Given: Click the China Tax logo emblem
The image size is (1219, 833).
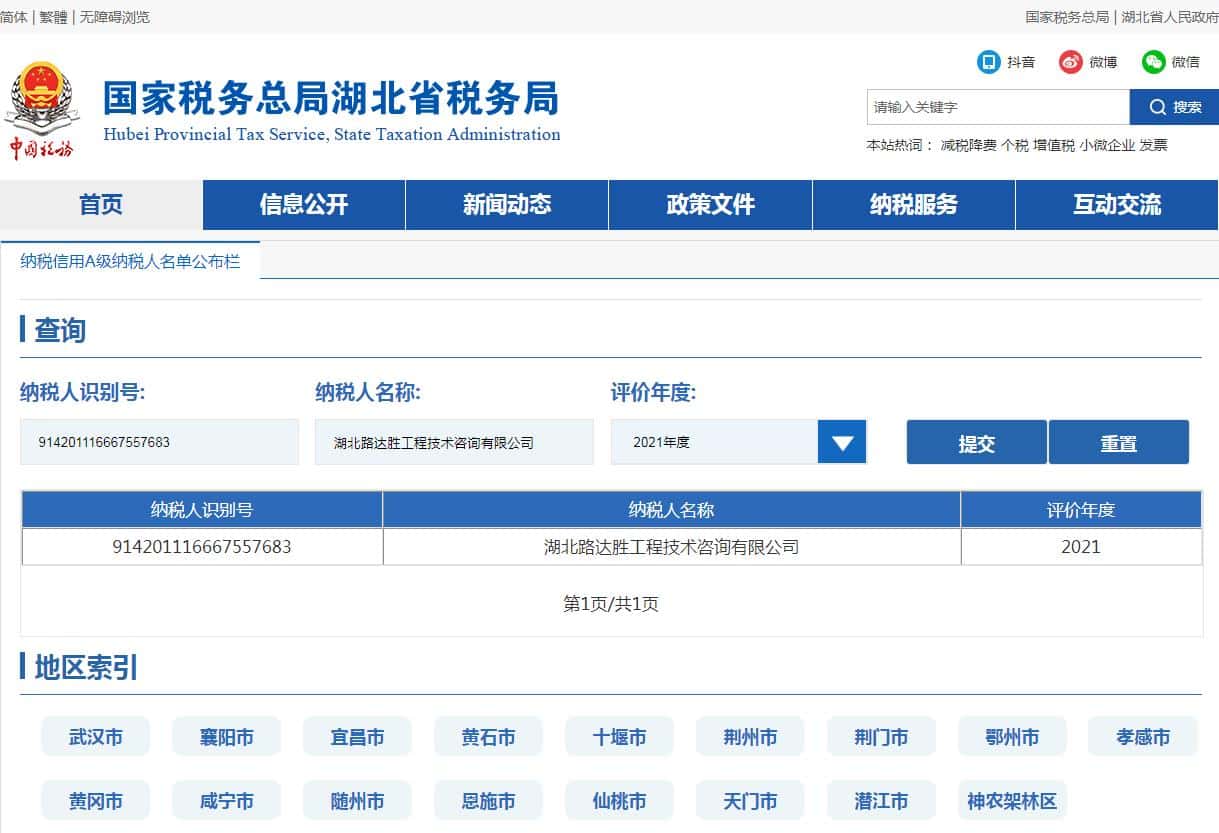Looking at the screenshot, I should coord(42,110).
